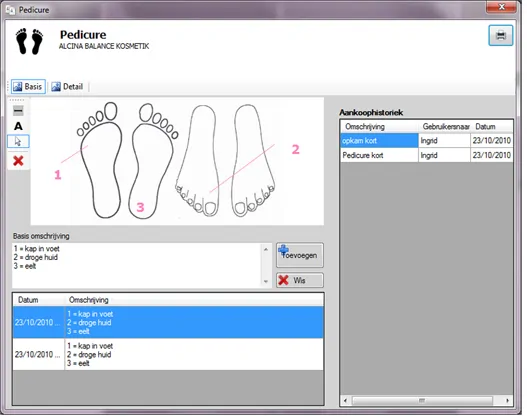Screen dimensions: 527x417
Task: Click the Toevoegen button
Action: click(x=300, y=255)
